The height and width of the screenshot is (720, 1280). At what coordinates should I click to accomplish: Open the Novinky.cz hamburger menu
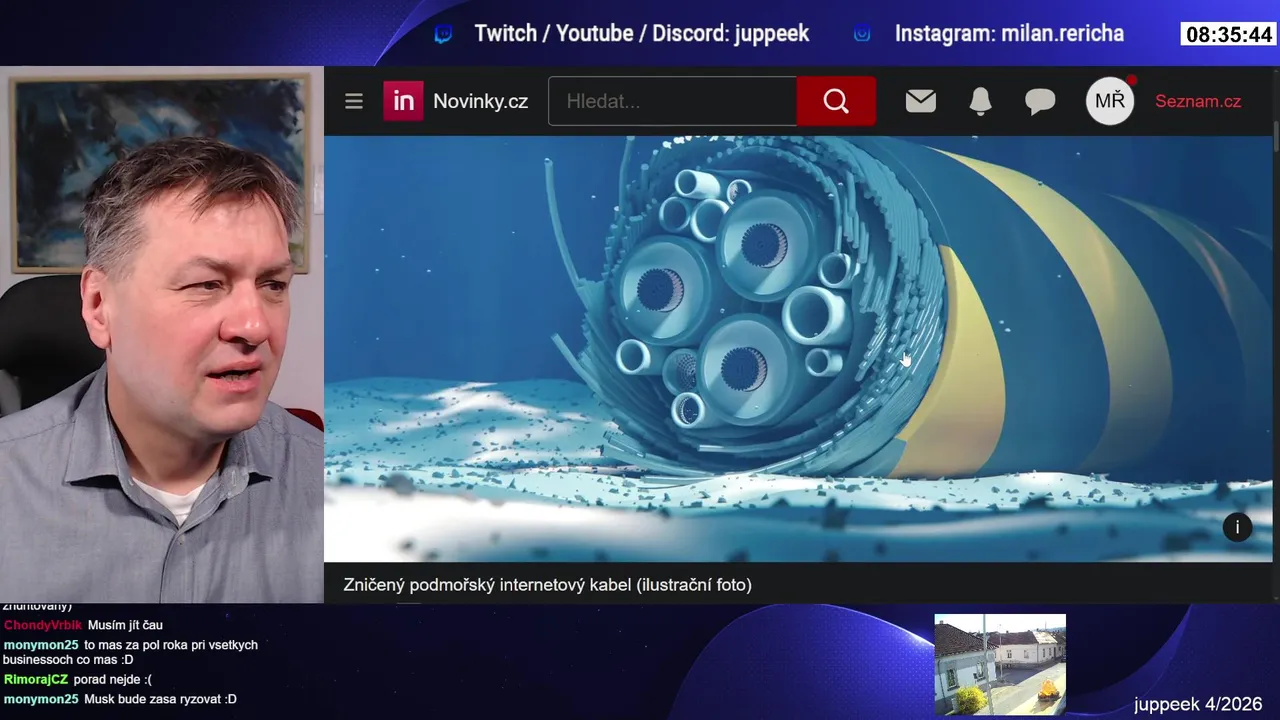click(x=354, y=101)
